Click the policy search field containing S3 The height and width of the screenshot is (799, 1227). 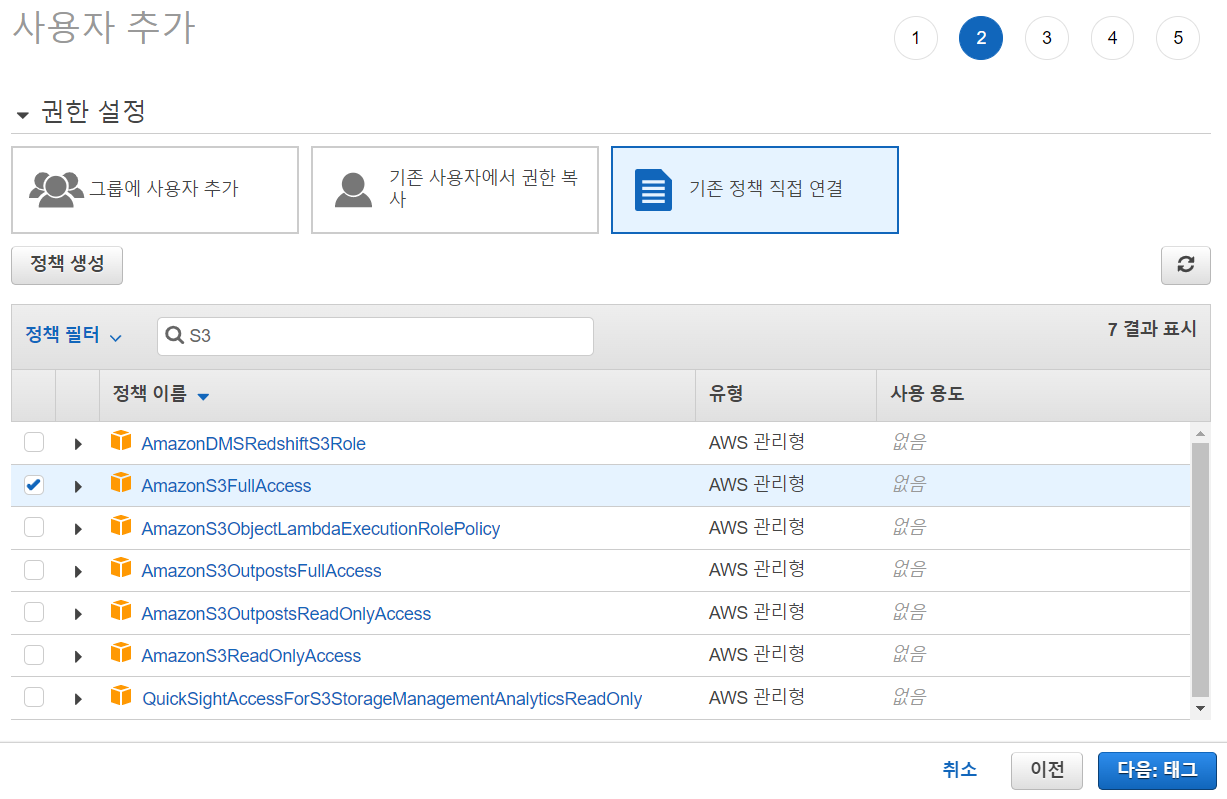[x=375, y=336]
